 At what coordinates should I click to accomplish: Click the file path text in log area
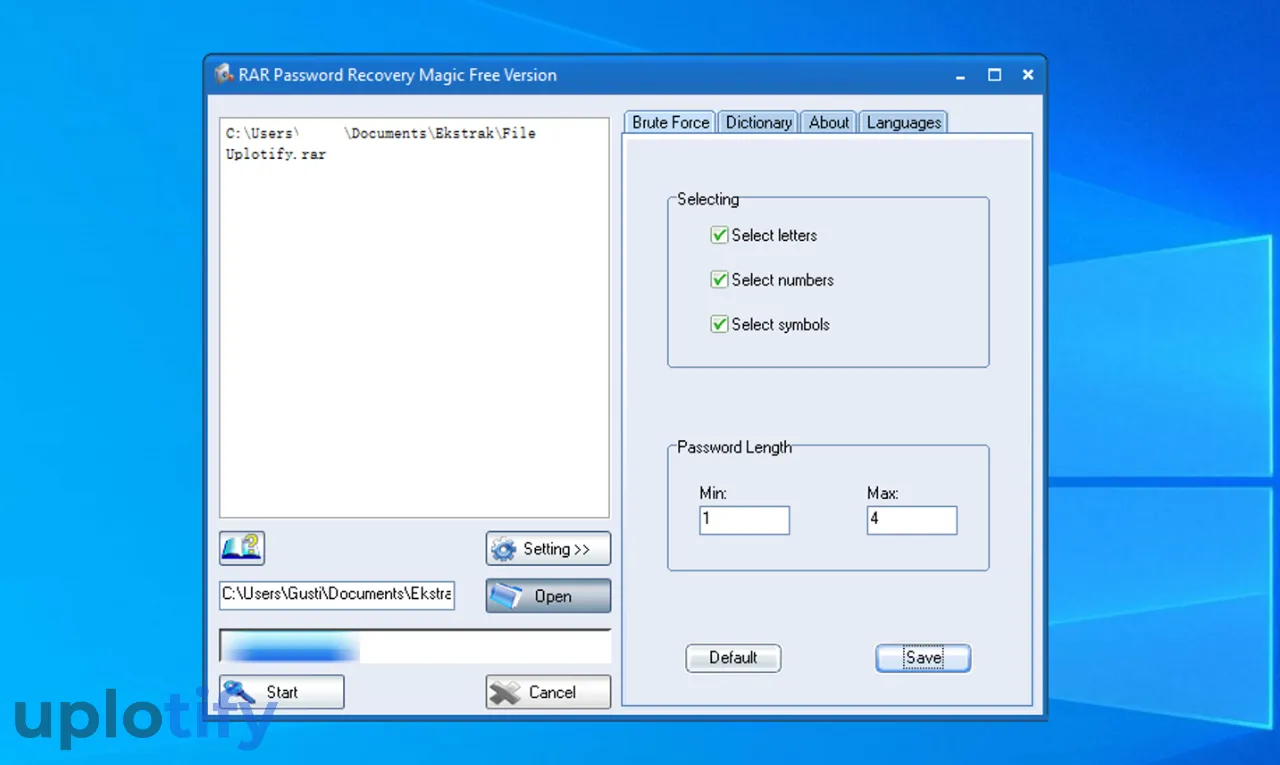coord(381,144)
